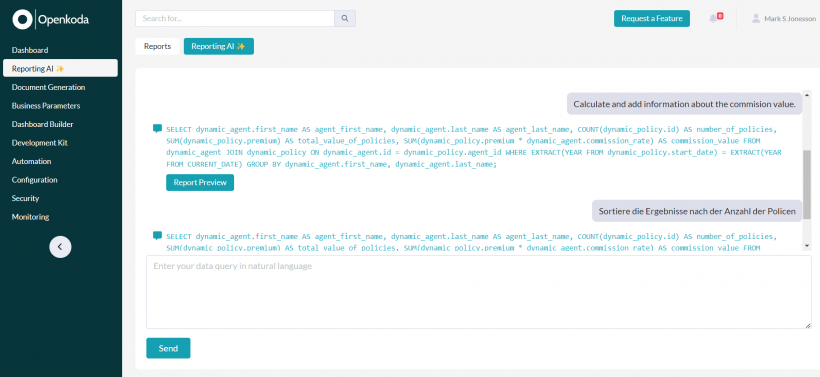The image size is (820, 377).
Task: Click chat bubble icon of first SQL response
Action: pyautogui.click(x=157, y=128)
